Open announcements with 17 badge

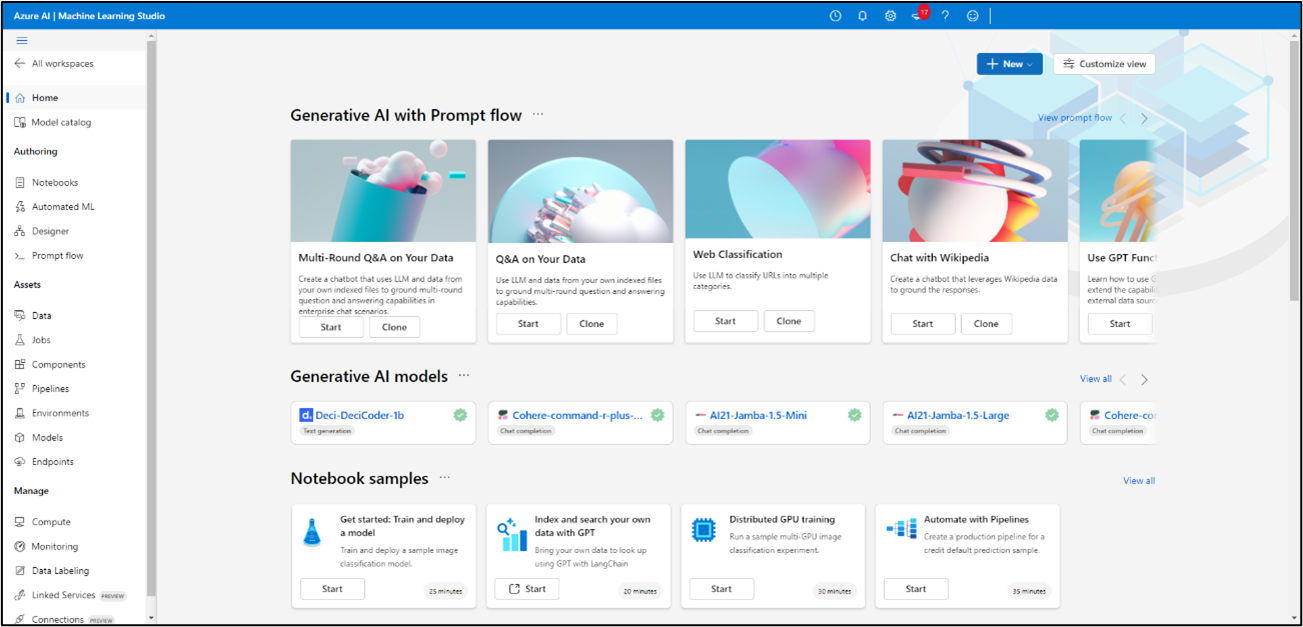pos(918,15)
